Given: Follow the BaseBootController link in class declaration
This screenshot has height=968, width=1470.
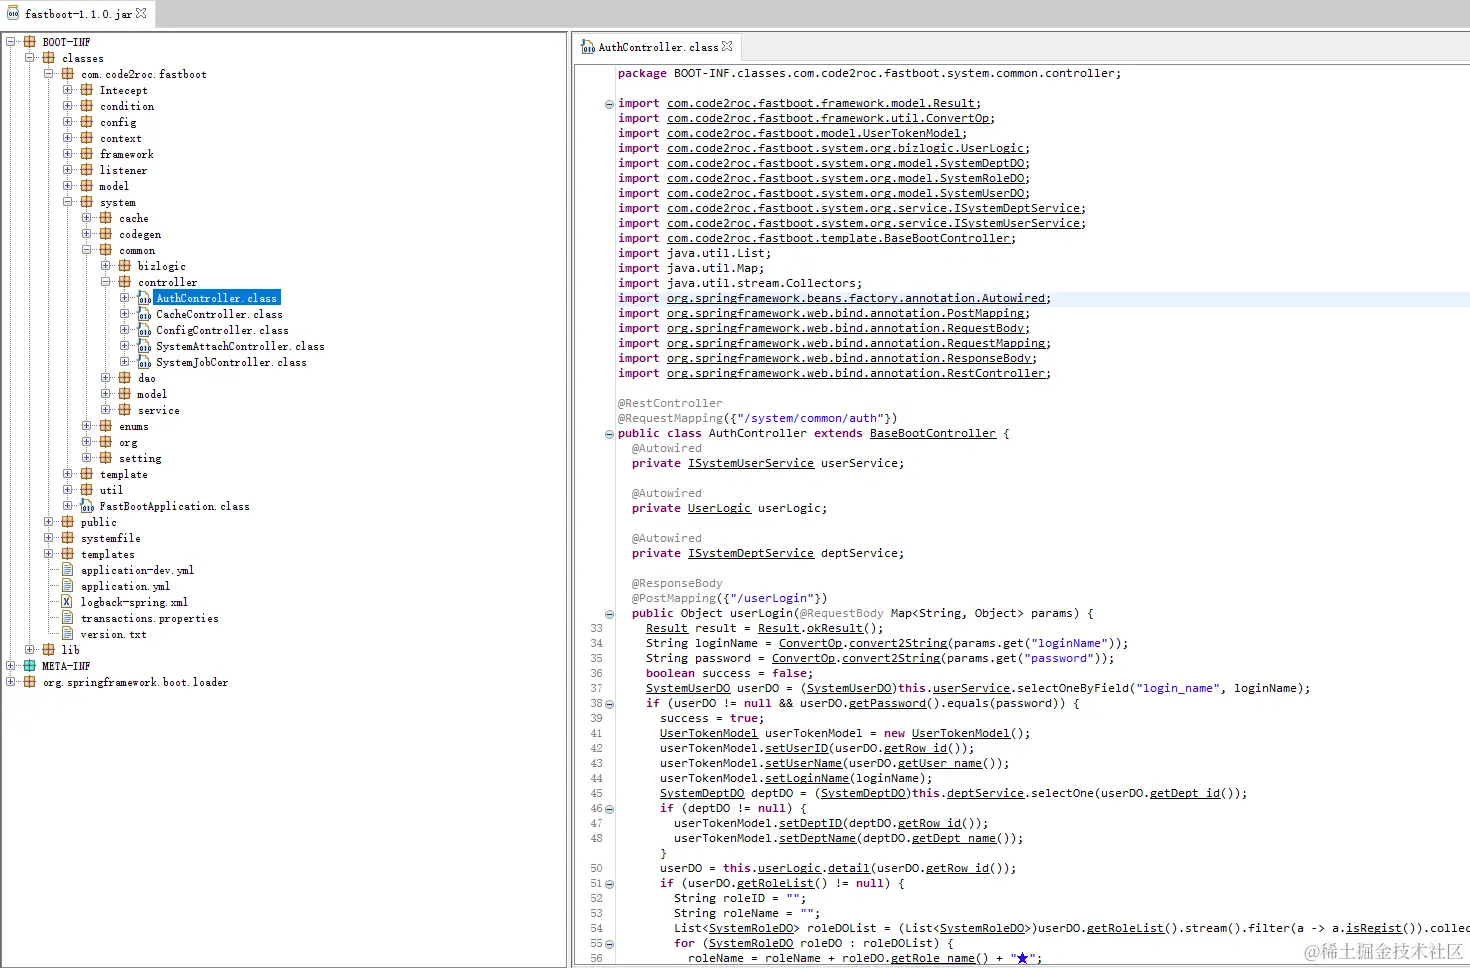Looking at the screenshot, I should click(x=933, y=434).
